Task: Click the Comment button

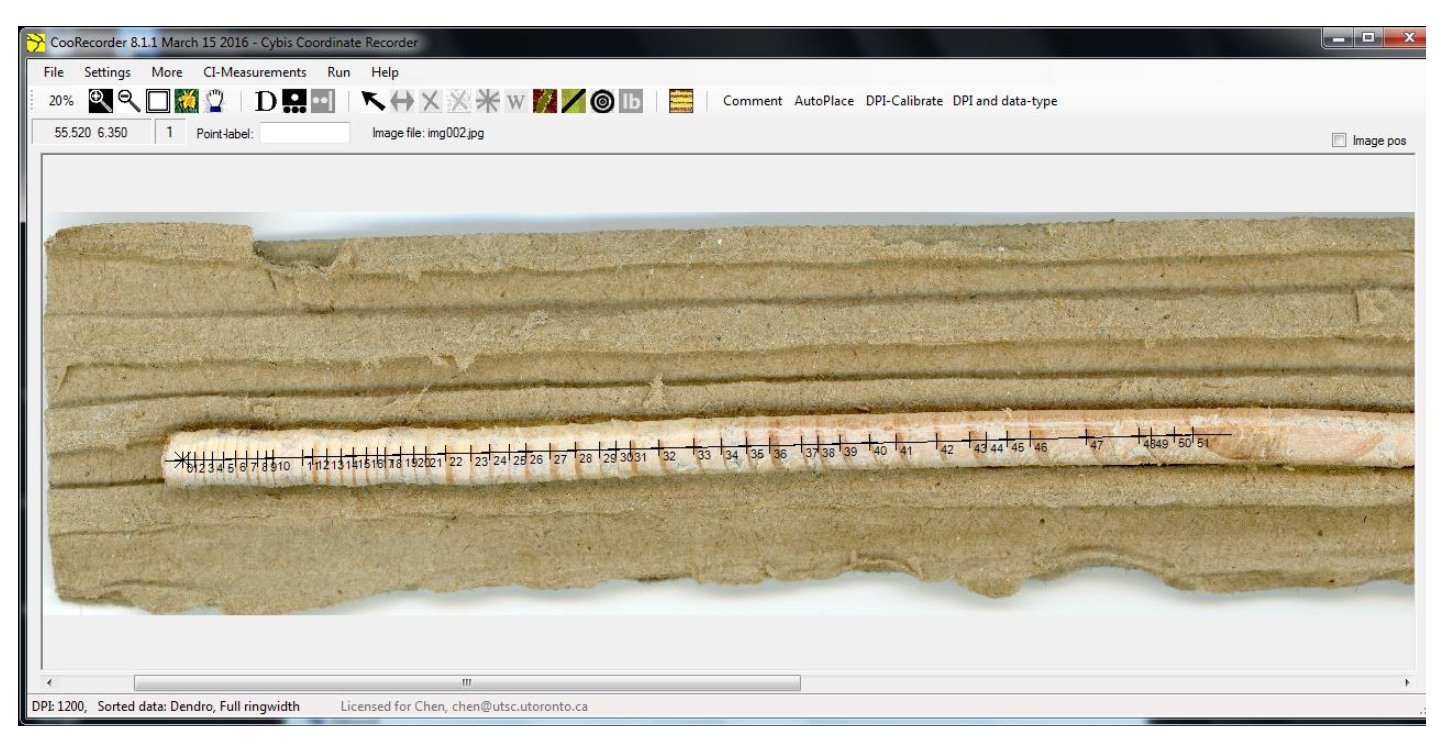Action: click(752, 101)
